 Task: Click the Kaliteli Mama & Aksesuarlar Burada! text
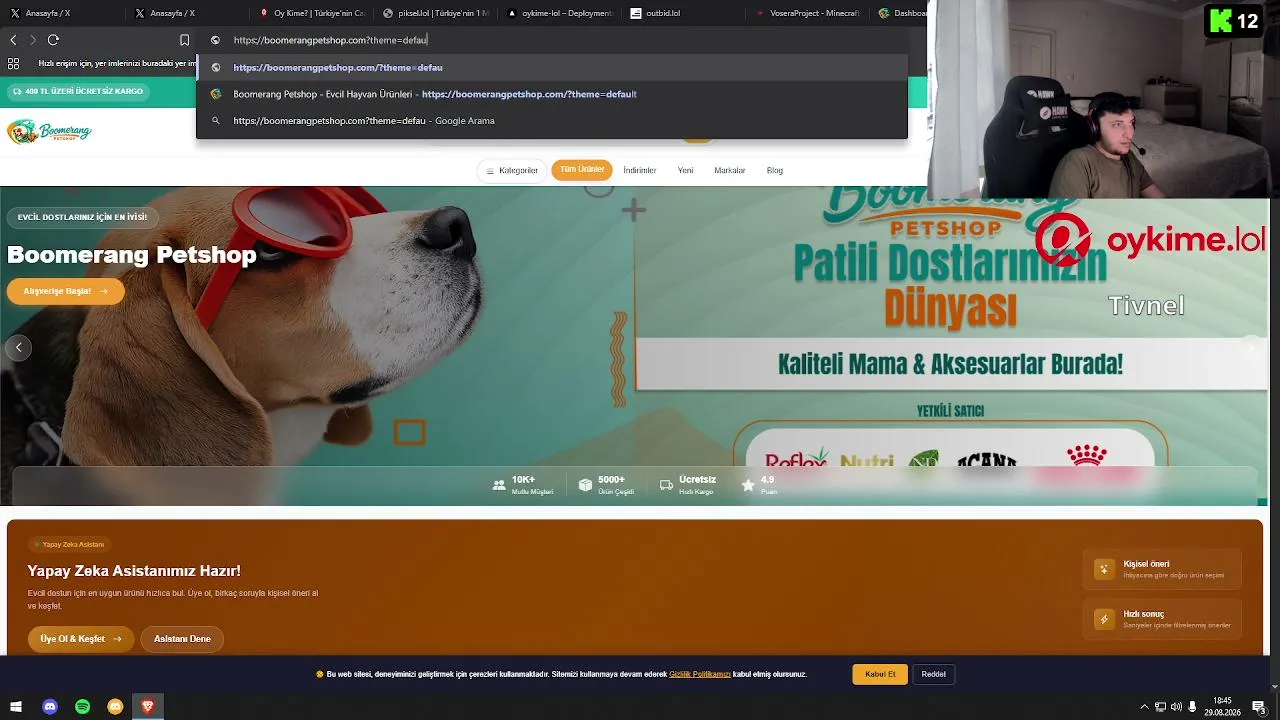pos(950,364)
